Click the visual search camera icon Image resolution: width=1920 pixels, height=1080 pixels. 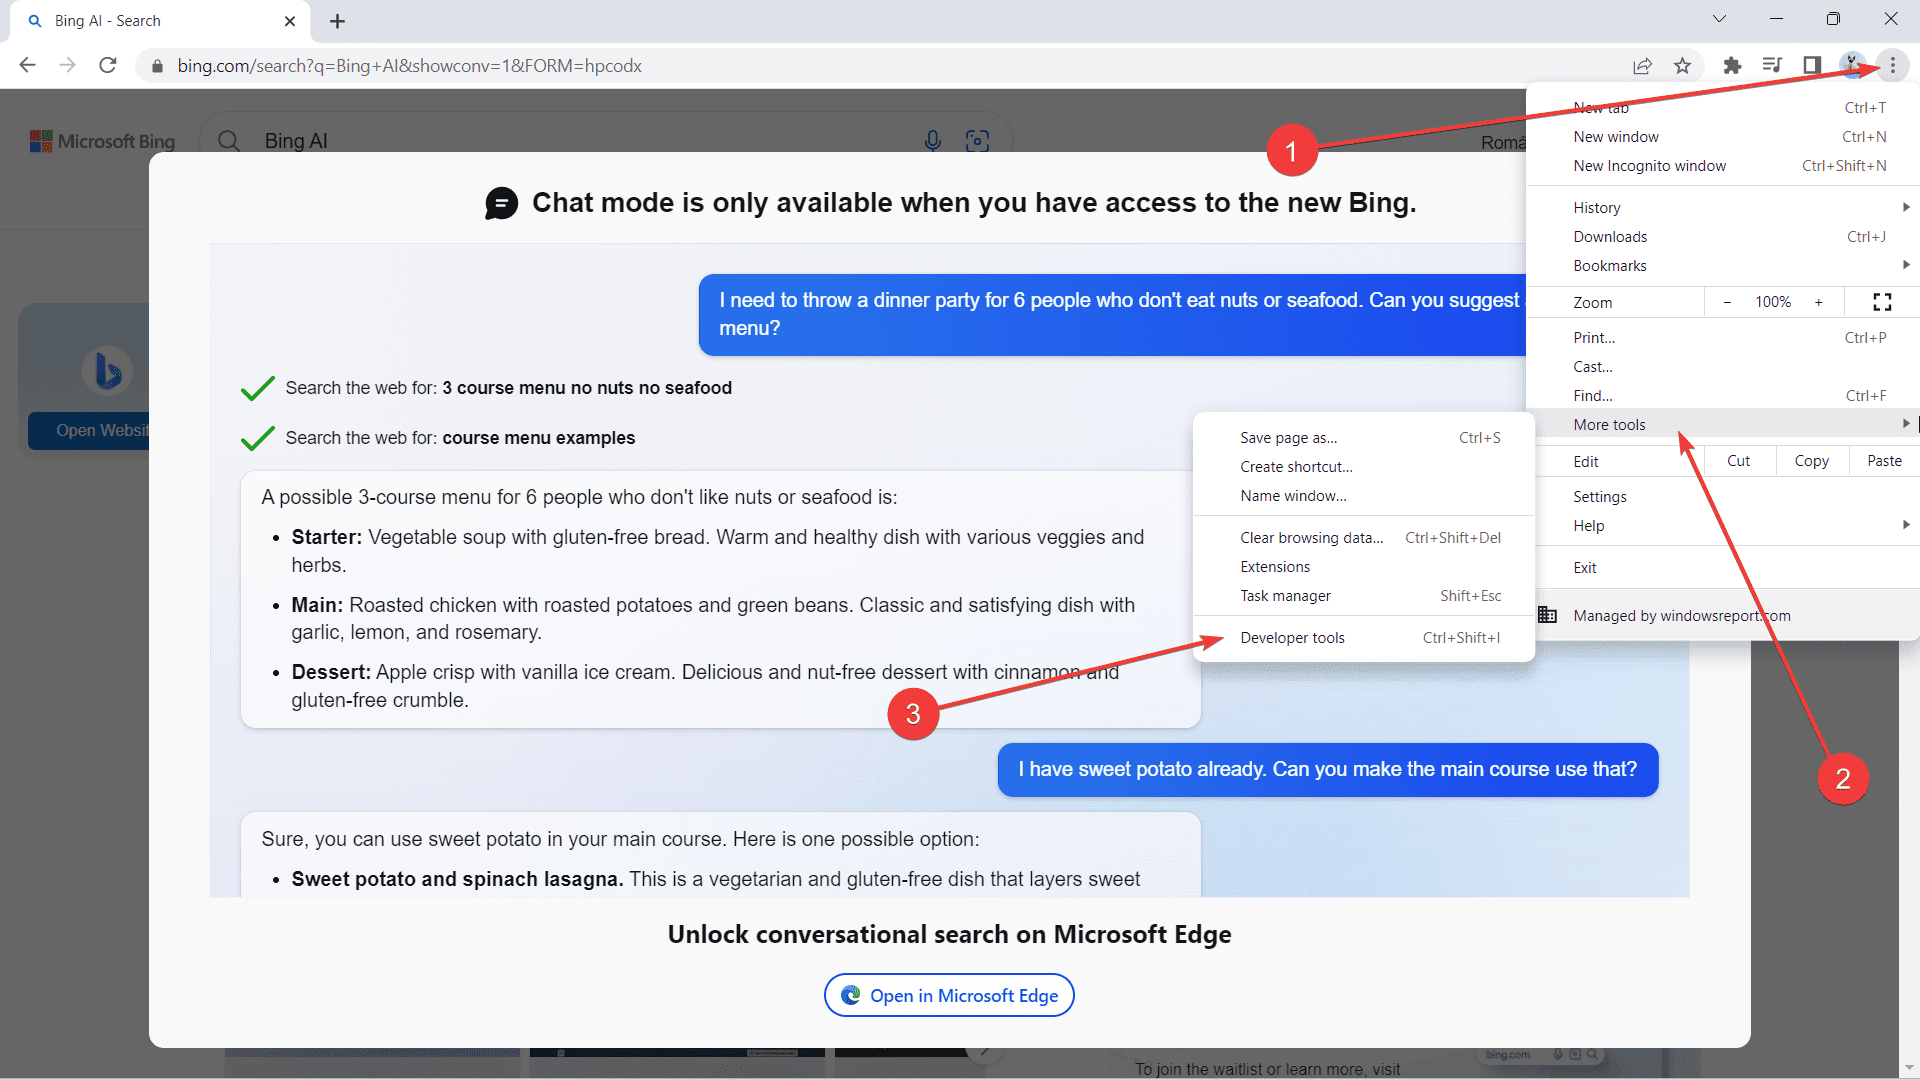[977, 141]
